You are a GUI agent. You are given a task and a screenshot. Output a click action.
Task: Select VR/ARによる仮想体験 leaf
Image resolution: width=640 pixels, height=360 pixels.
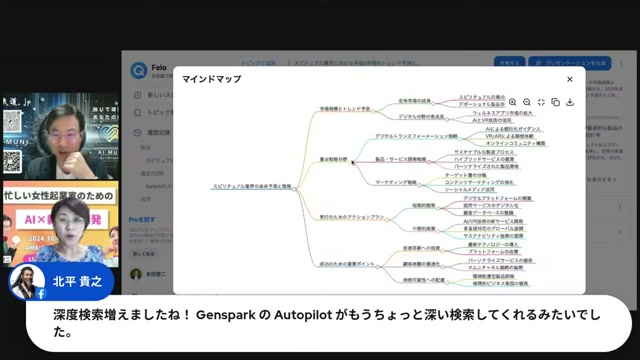coord(509,136)
